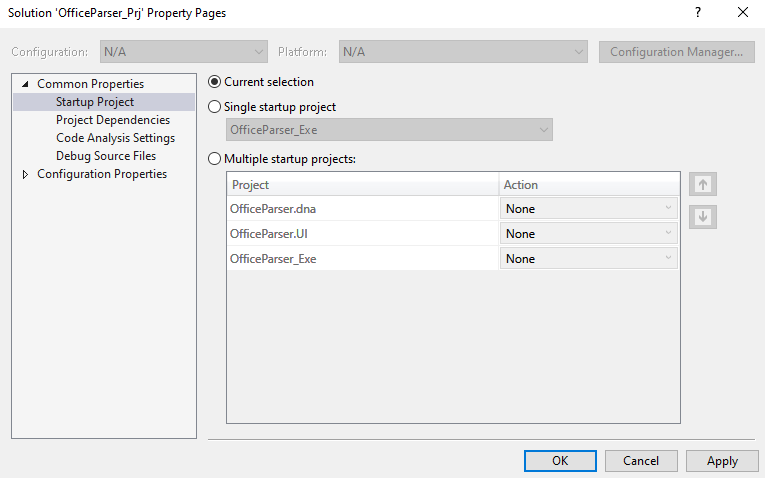Click the OK button
The width and height of the screenshot is (765, 478).
click(x=560, y=461)
